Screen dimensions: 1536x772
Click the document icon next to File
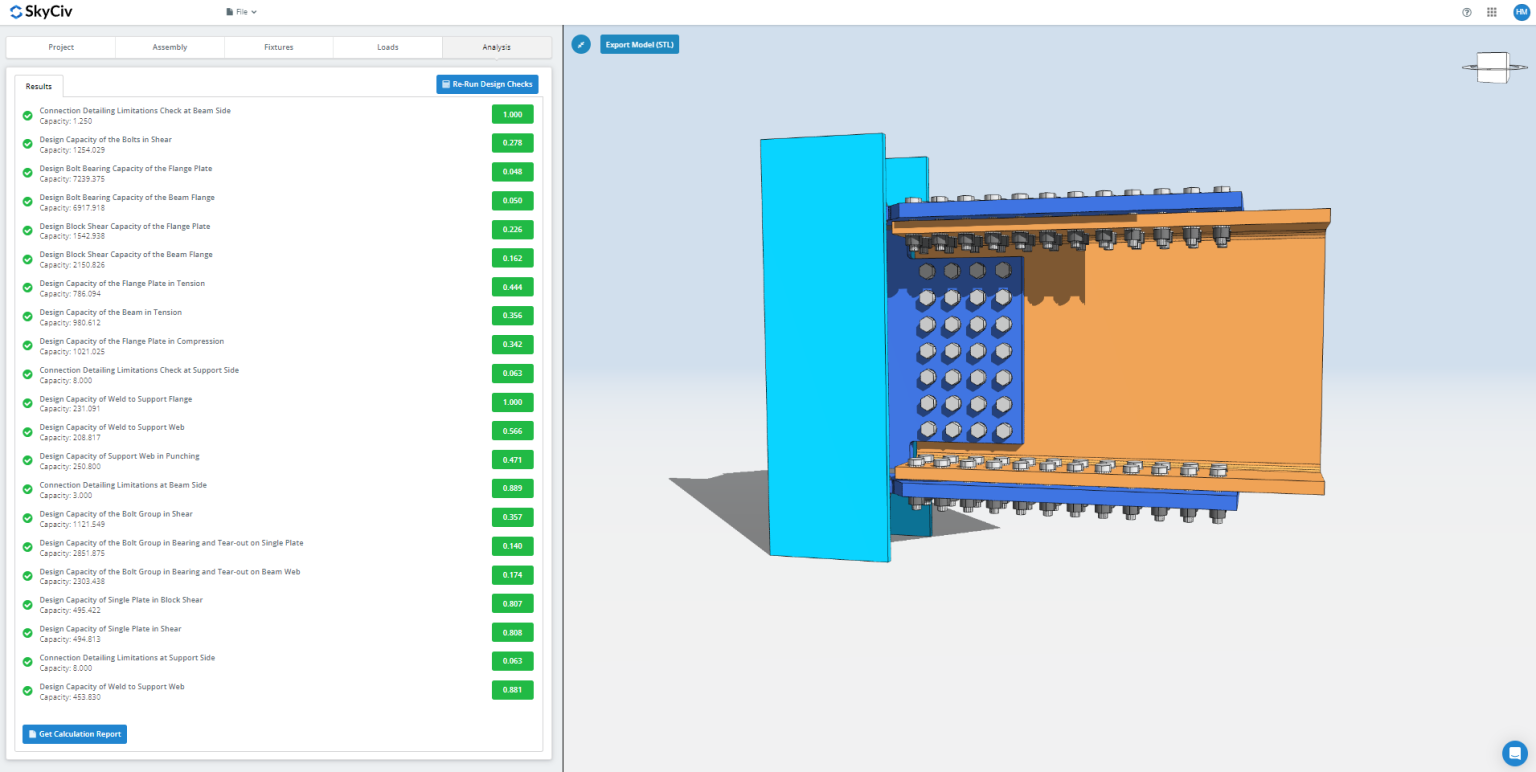coord(228,11)
